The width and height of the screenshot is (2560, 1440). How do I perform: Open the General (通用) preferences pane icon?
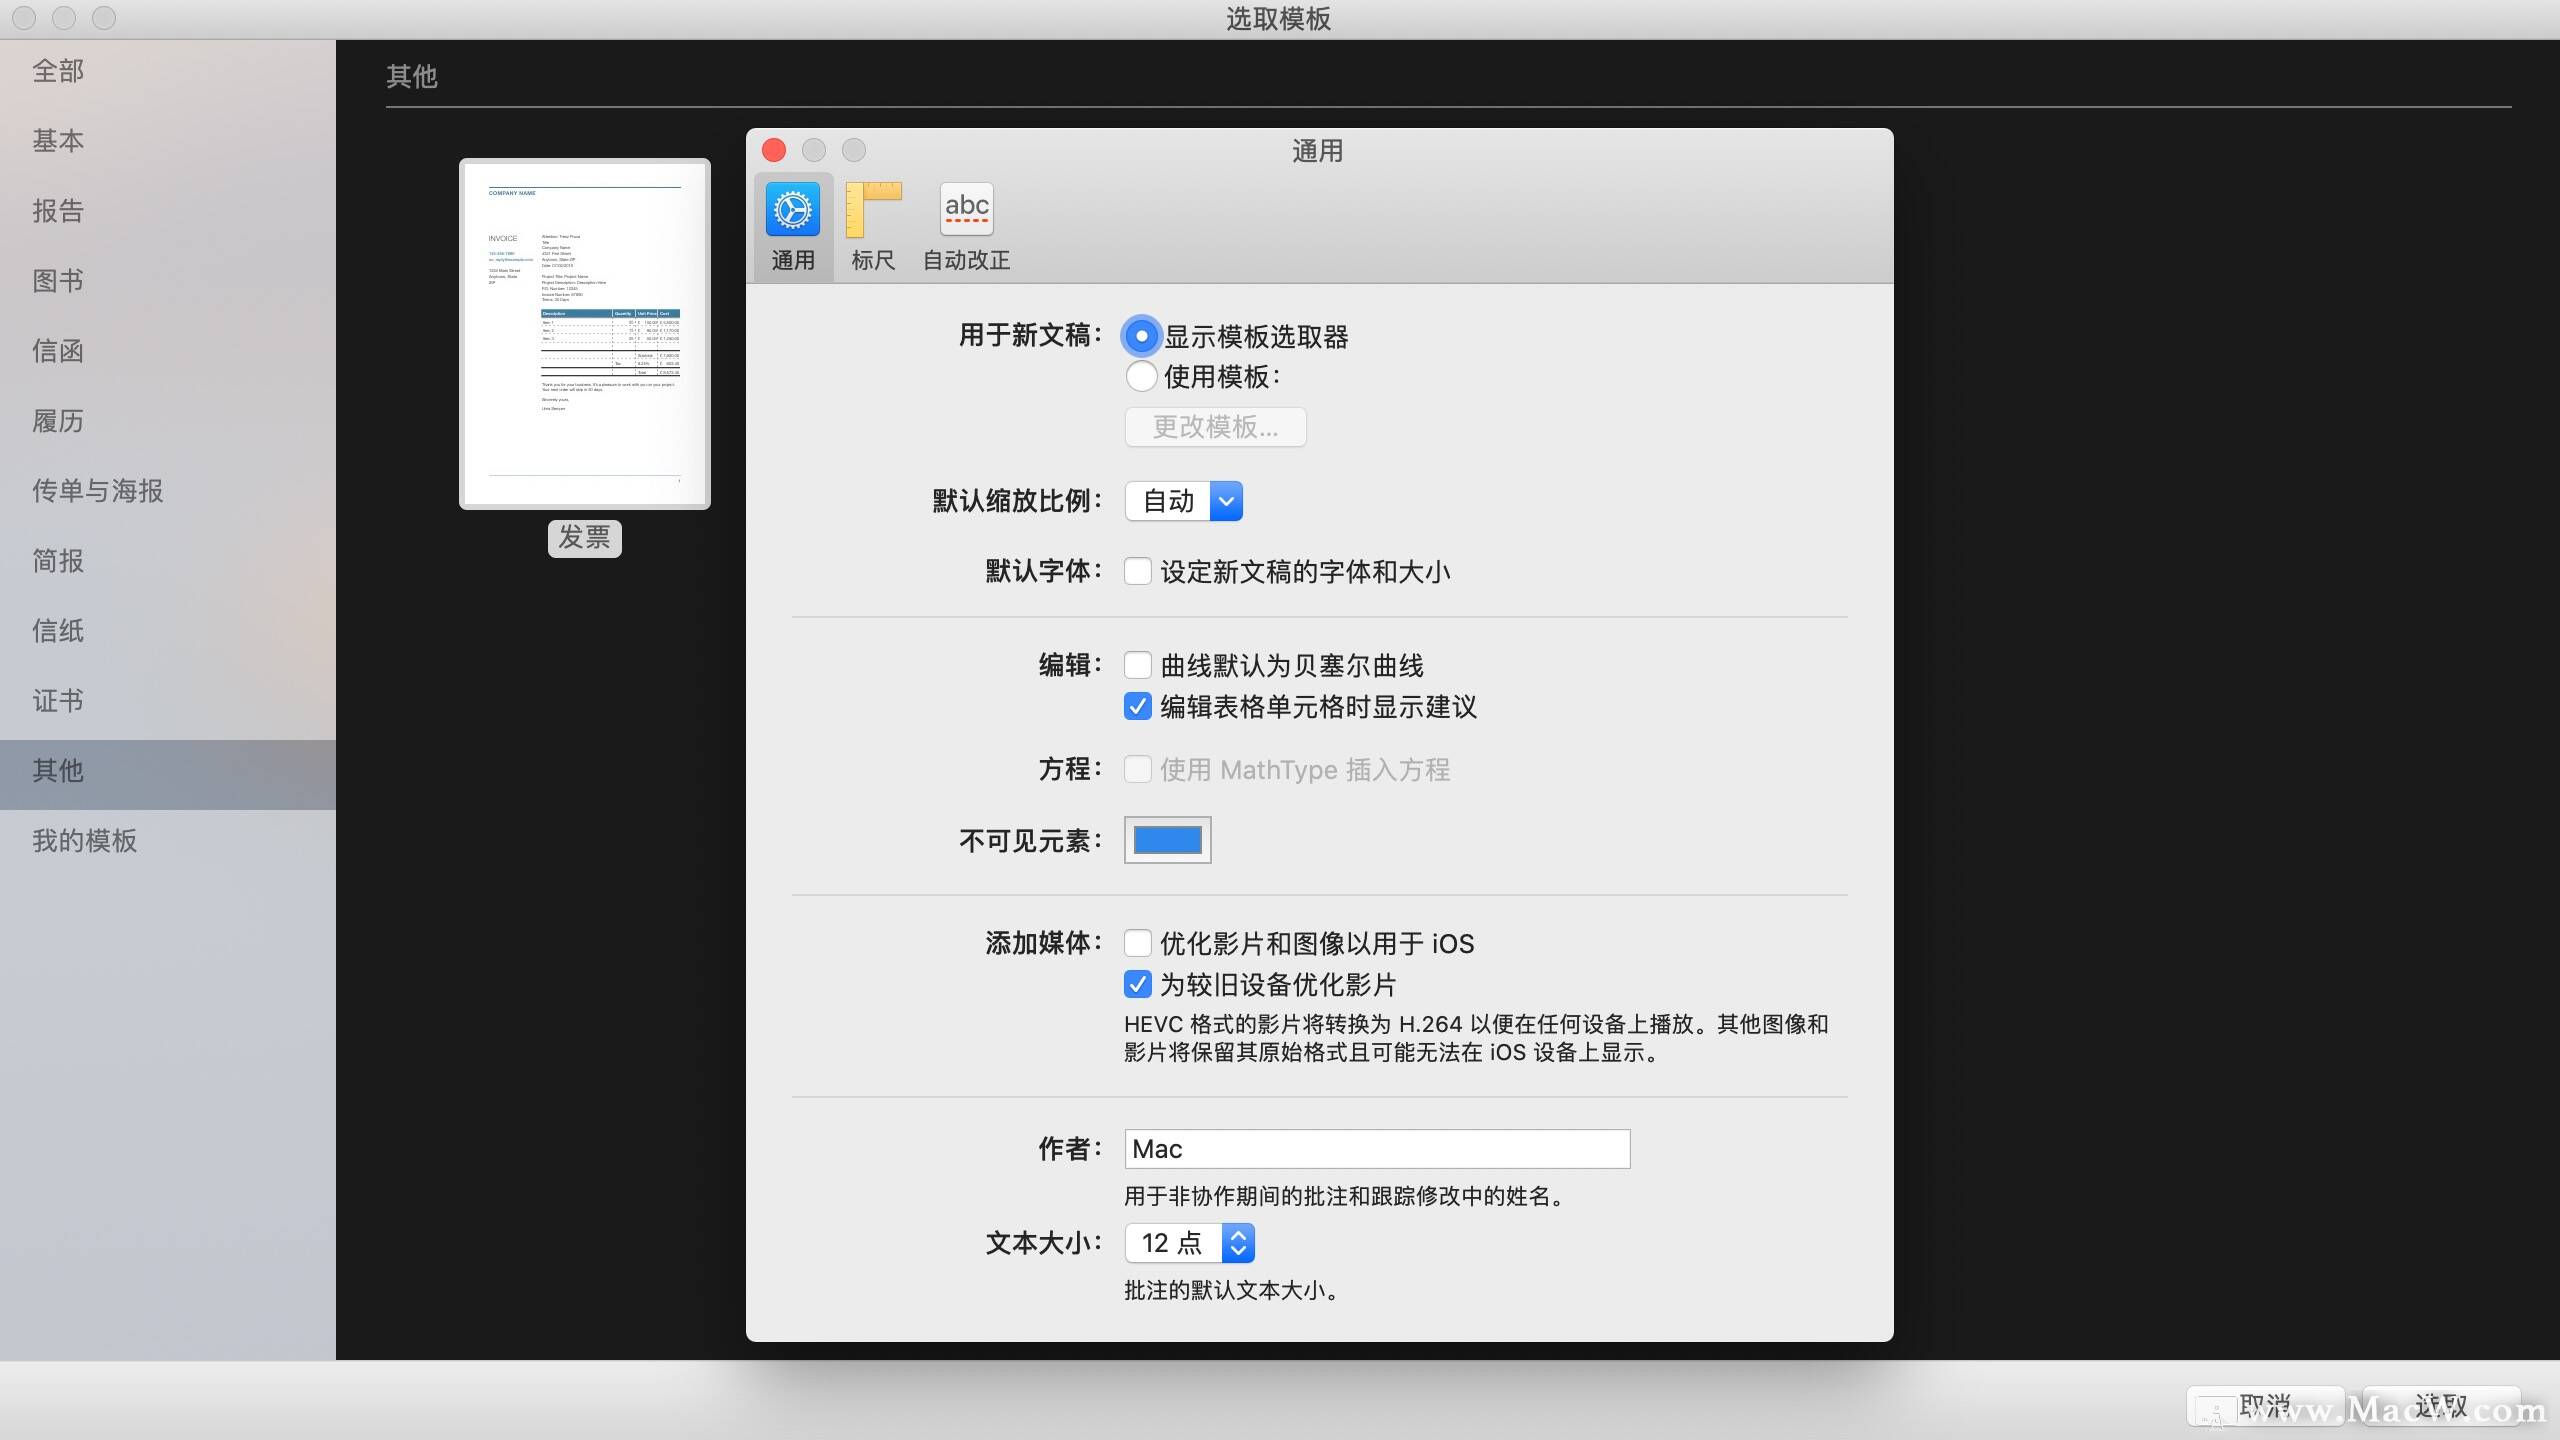(792, 210)
